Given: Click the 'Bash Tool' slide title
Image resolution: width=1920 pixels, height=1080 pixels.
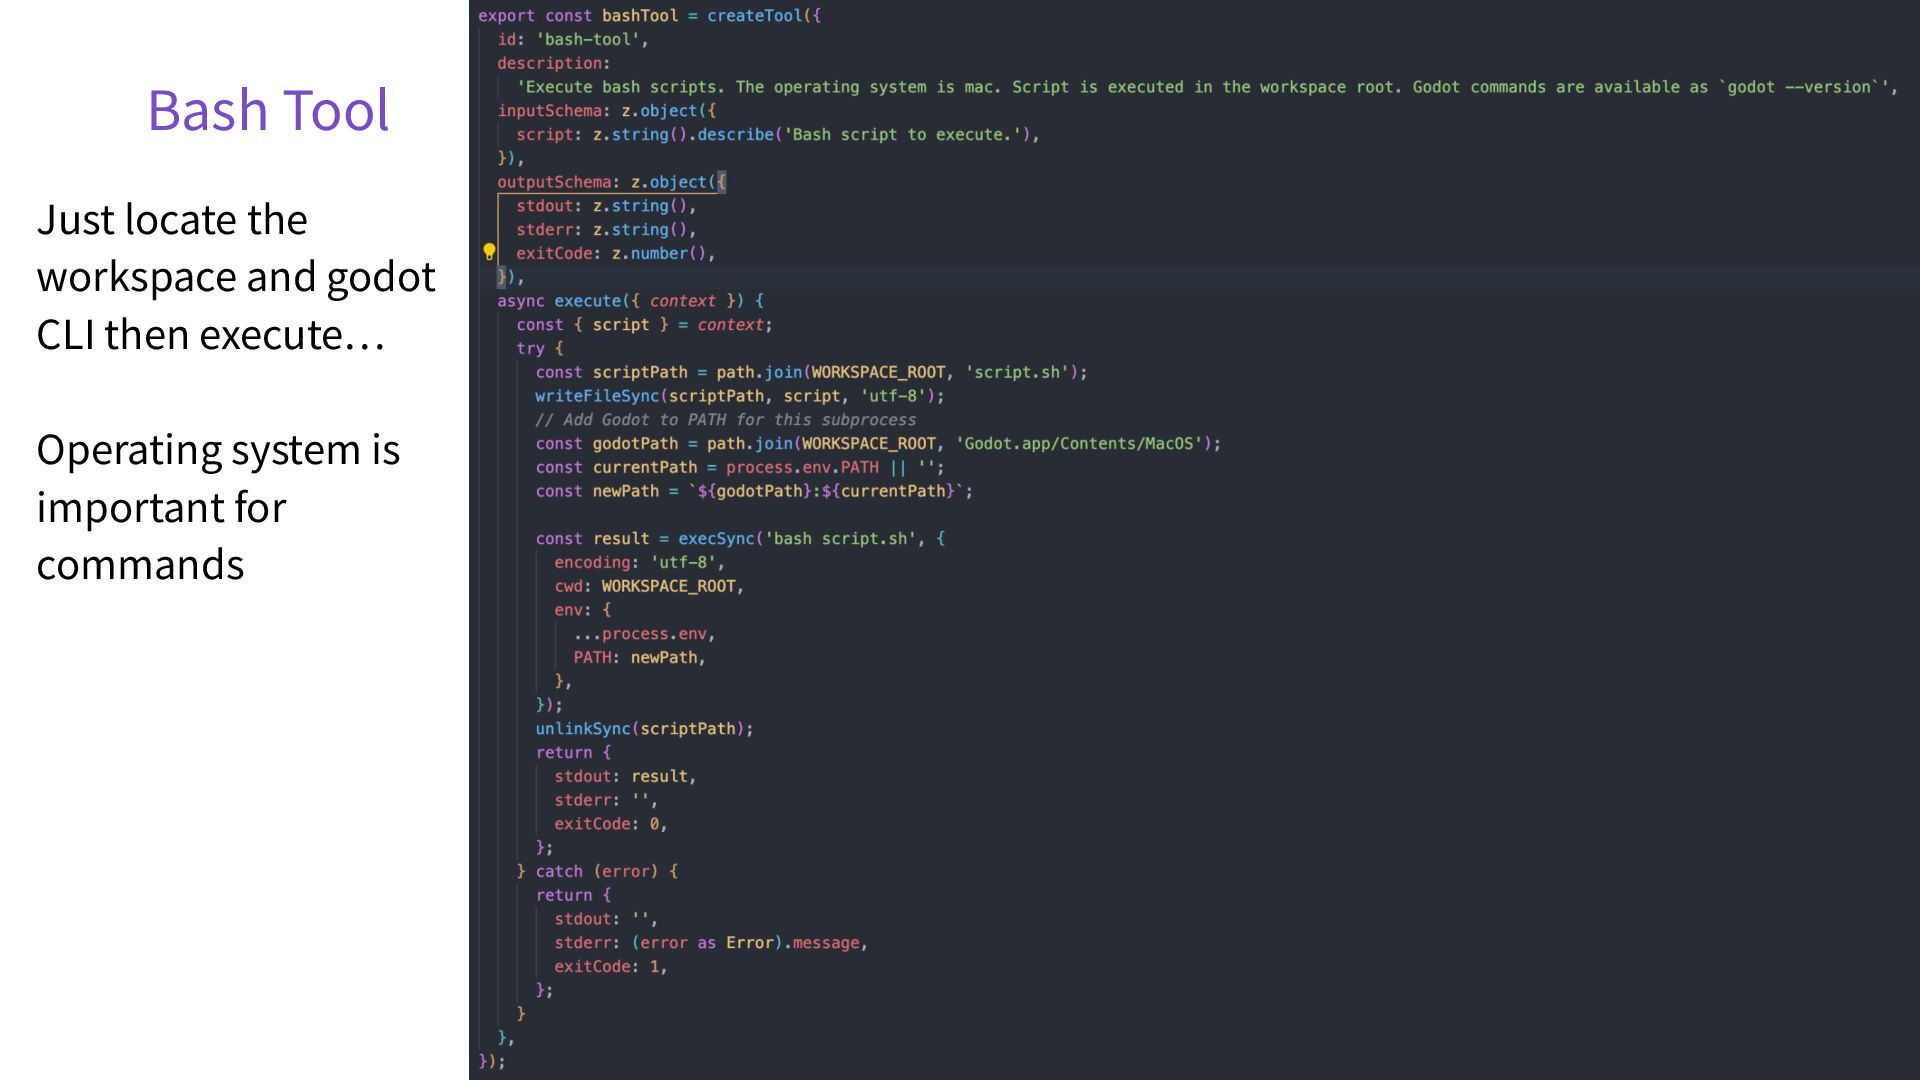Looking at the screenshot, I should tap(268, 110).
